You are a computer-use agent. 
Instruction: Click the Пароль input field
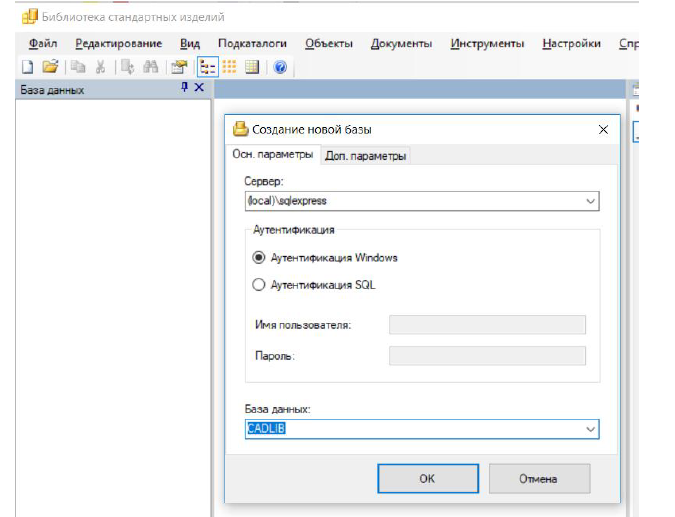487,356
